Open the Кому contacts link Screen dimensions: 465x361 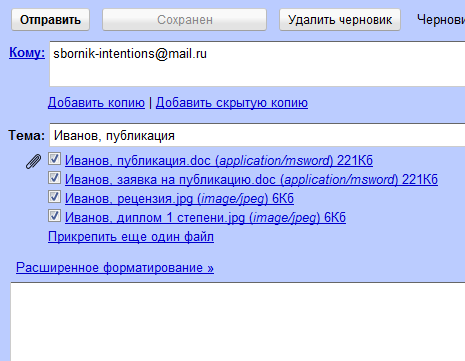pyautogui.click(x=27, y=53)
